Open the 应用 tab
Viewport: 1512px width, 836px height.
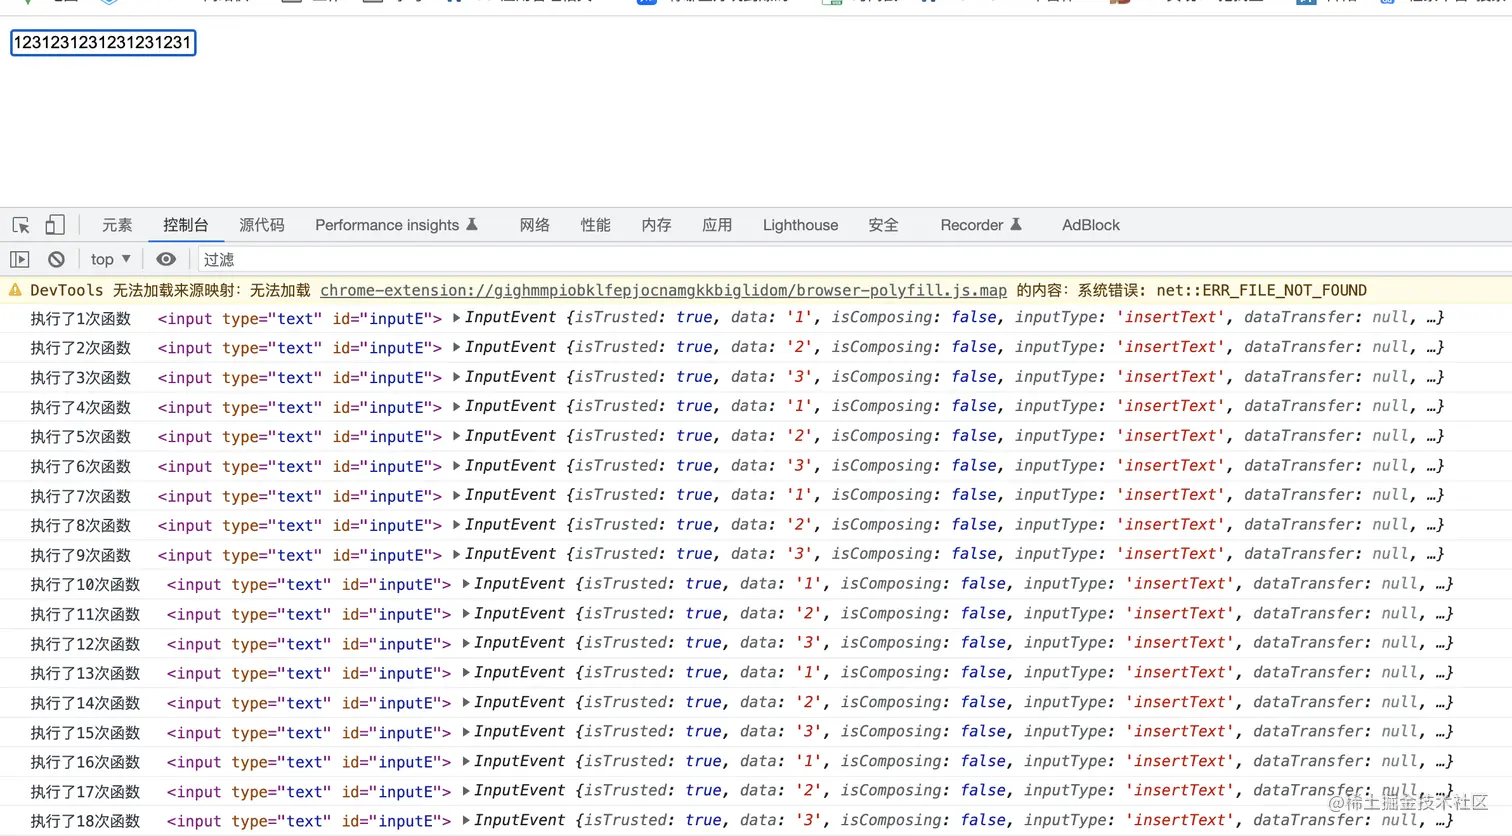tap(717, 225)
